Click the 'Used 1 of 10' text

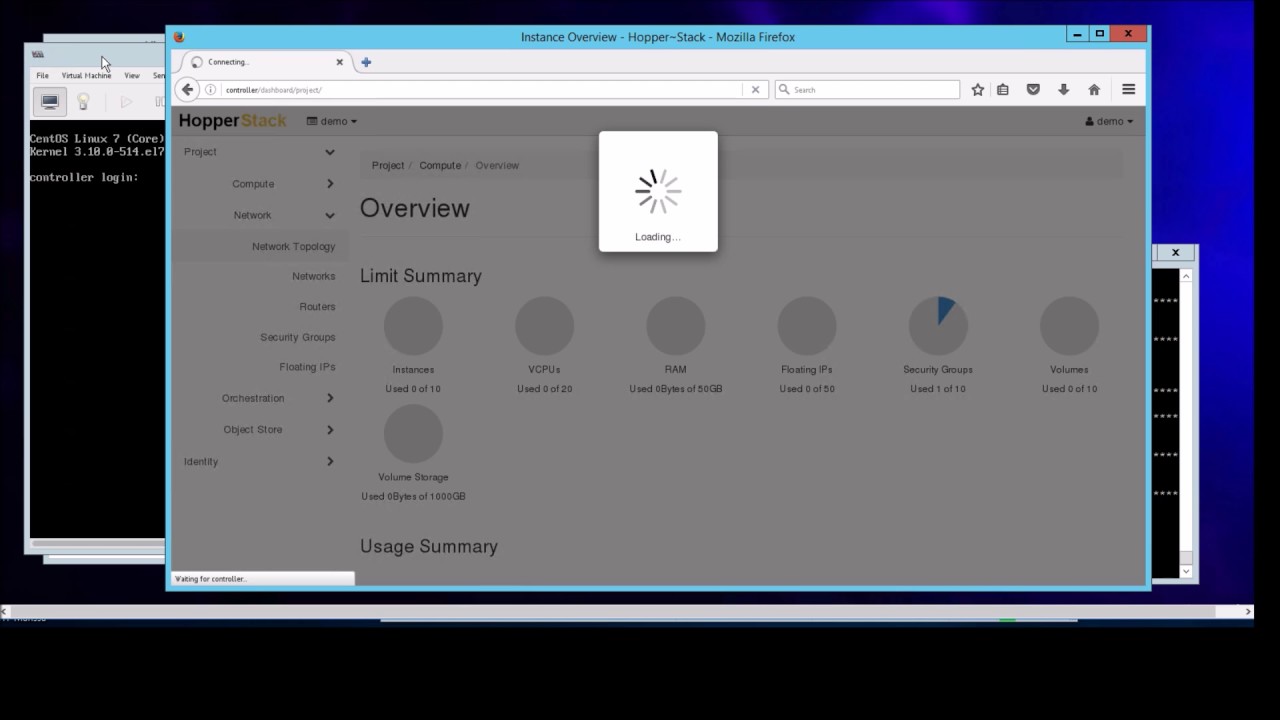(938, 389)
